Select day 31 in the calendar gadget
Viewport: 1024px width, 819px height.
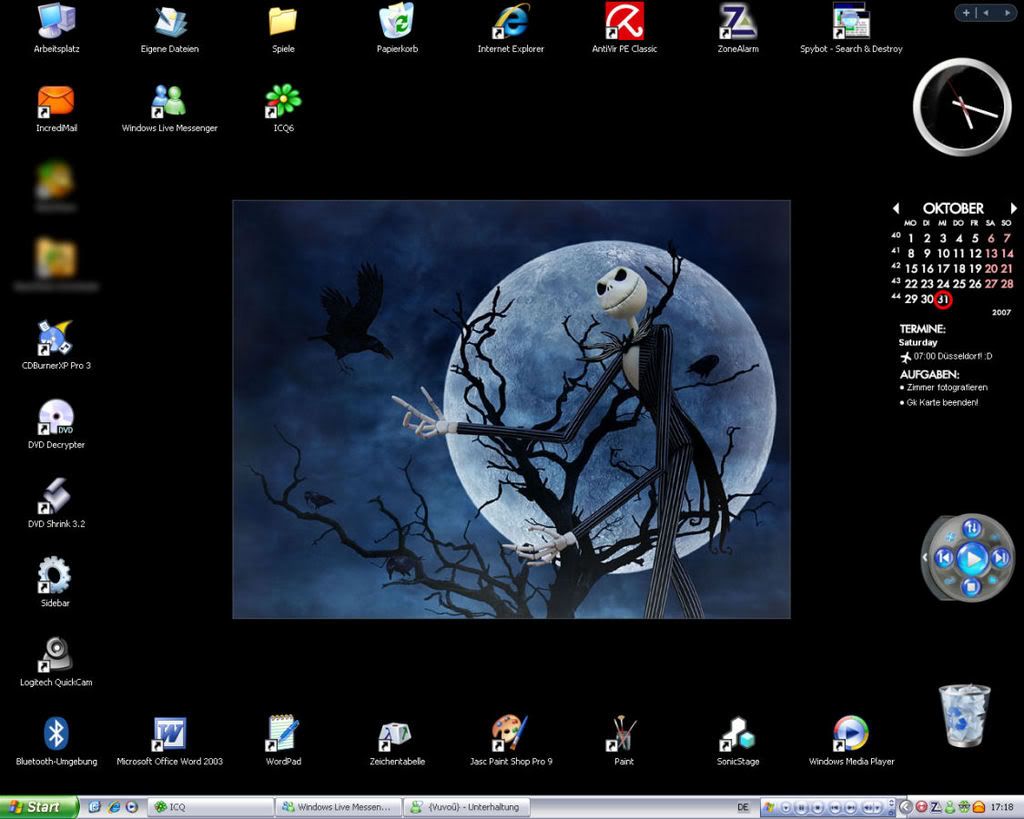(x=942, y=300)
